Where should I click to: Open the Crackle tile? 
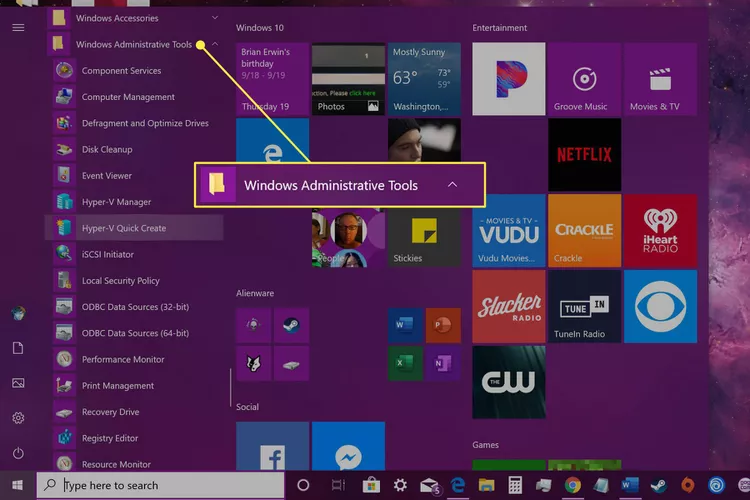(585, 231)
